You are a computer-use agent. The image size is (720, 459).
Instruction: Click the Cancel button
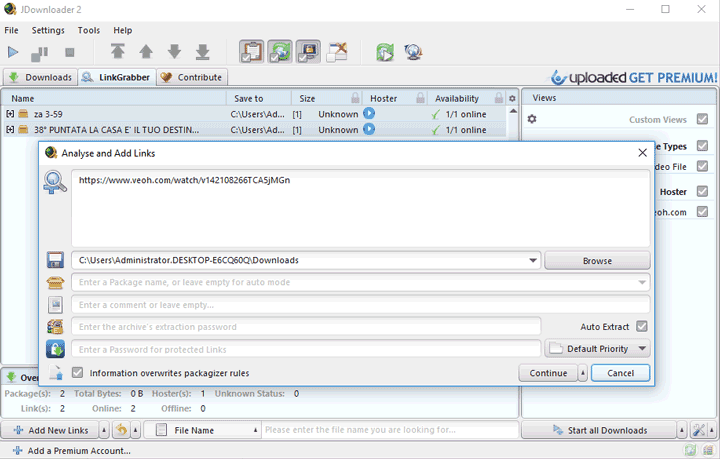[x=620, y=373]
